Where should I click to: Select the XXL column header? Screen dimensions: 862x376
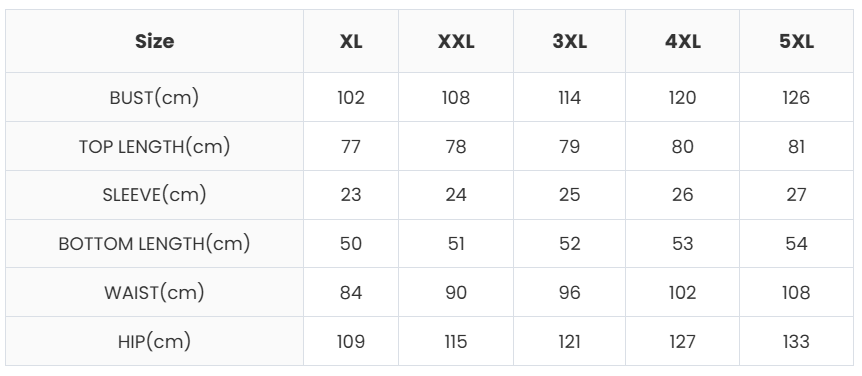click(x=456, y=41)
